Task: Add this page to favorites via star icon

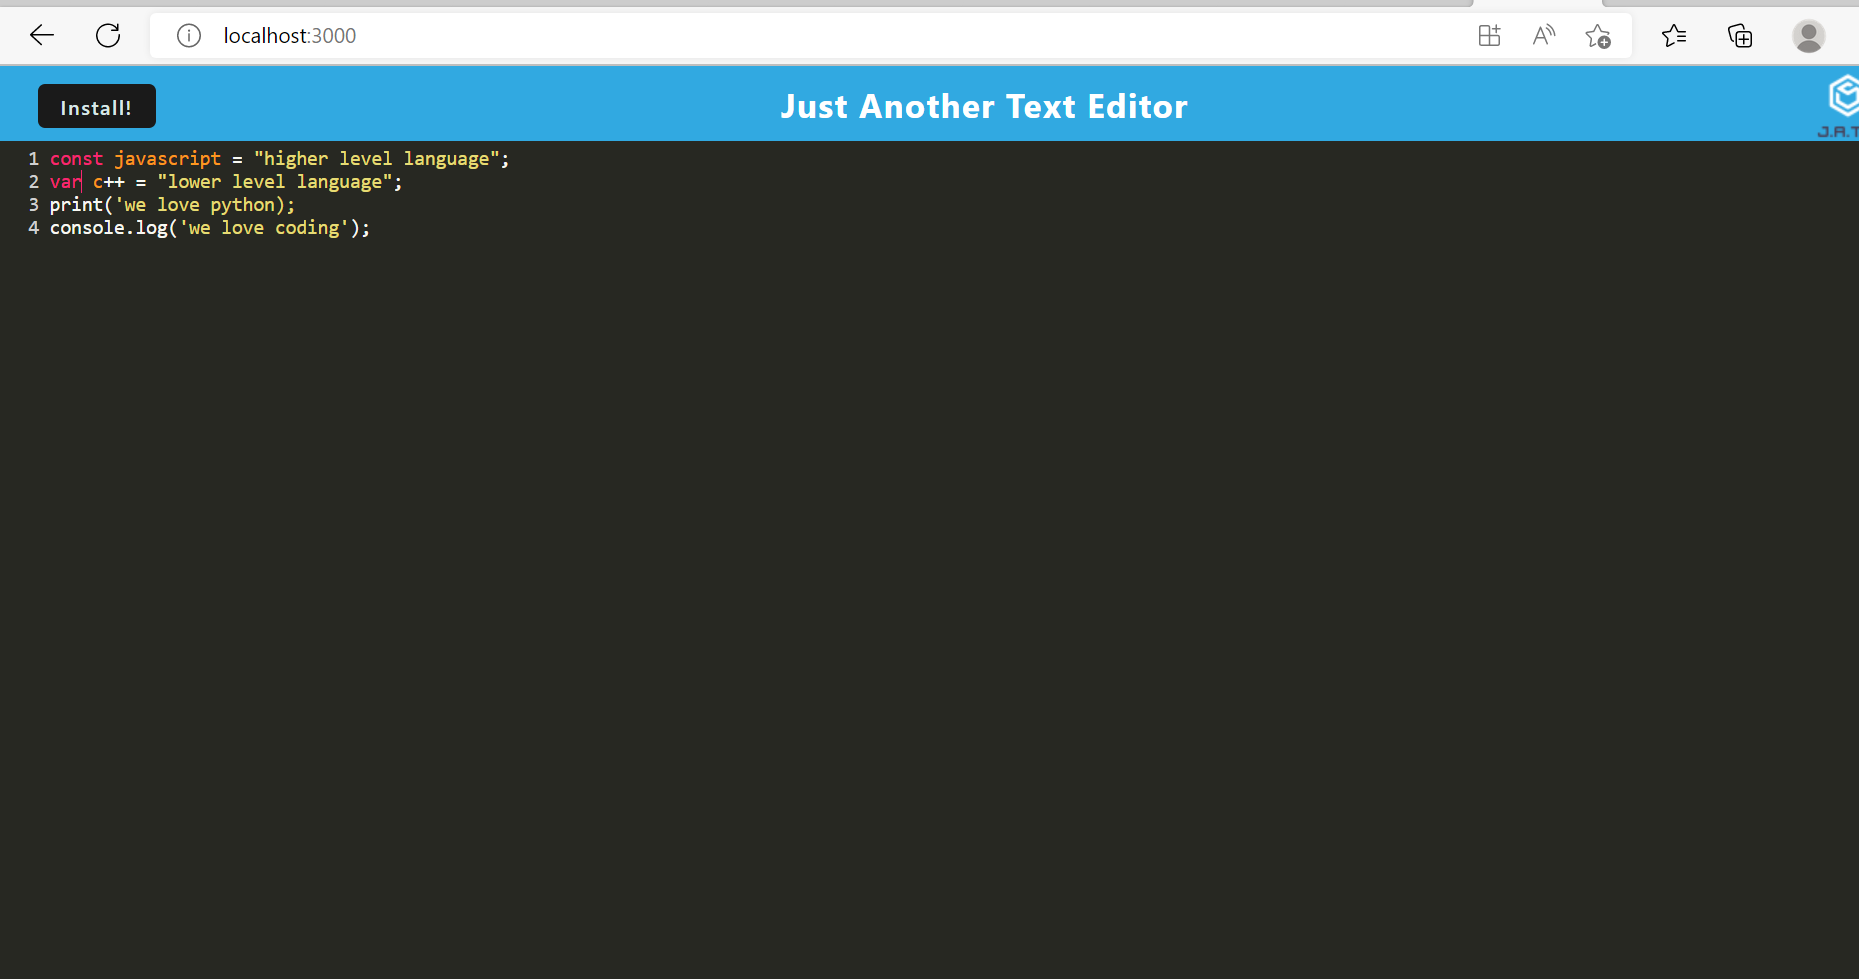Action: (1598, 35)
